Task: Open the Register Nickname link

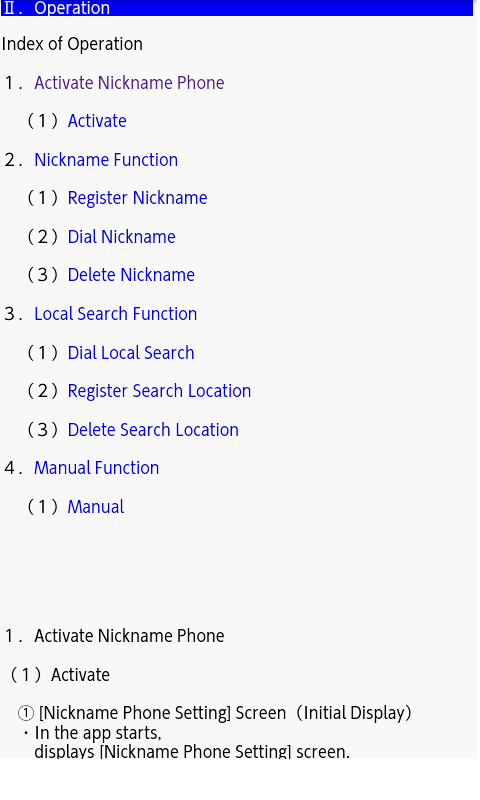Action: tap(137, 198)
